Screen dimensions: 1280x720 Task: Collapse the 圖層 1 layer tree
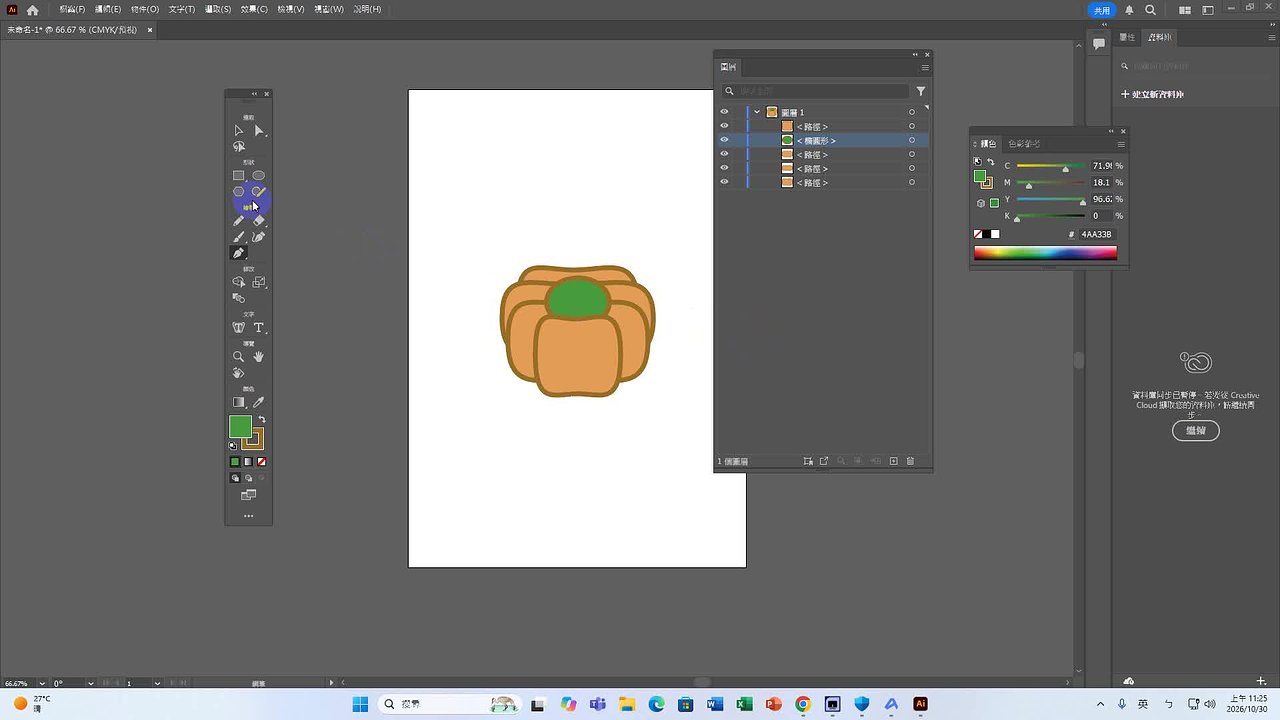[x=757, y=112]
